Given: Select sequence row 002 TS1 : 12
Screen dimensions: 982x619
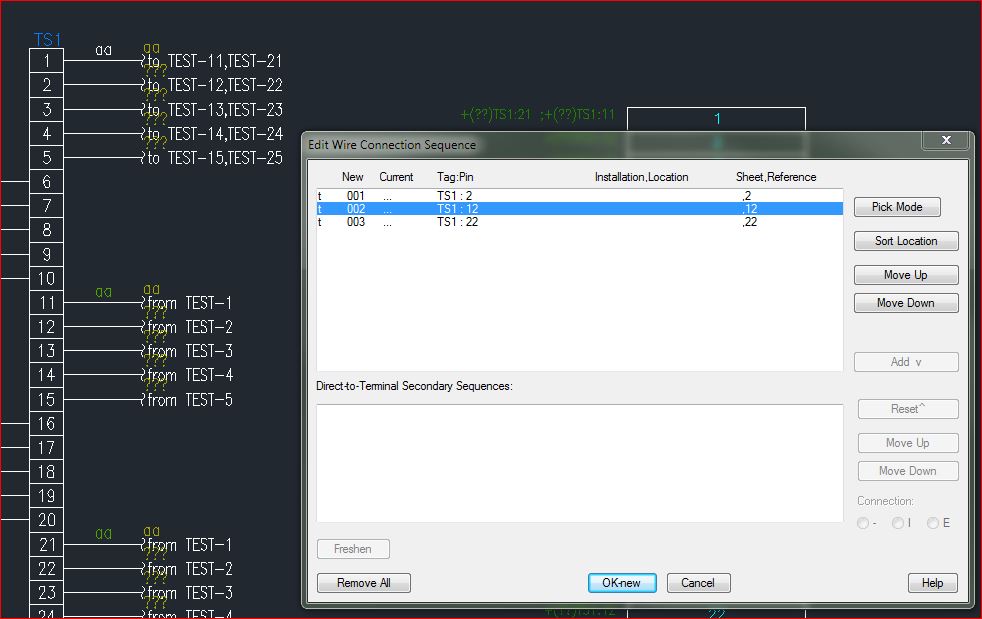Looking at the screenshot, I should [579, 209].
